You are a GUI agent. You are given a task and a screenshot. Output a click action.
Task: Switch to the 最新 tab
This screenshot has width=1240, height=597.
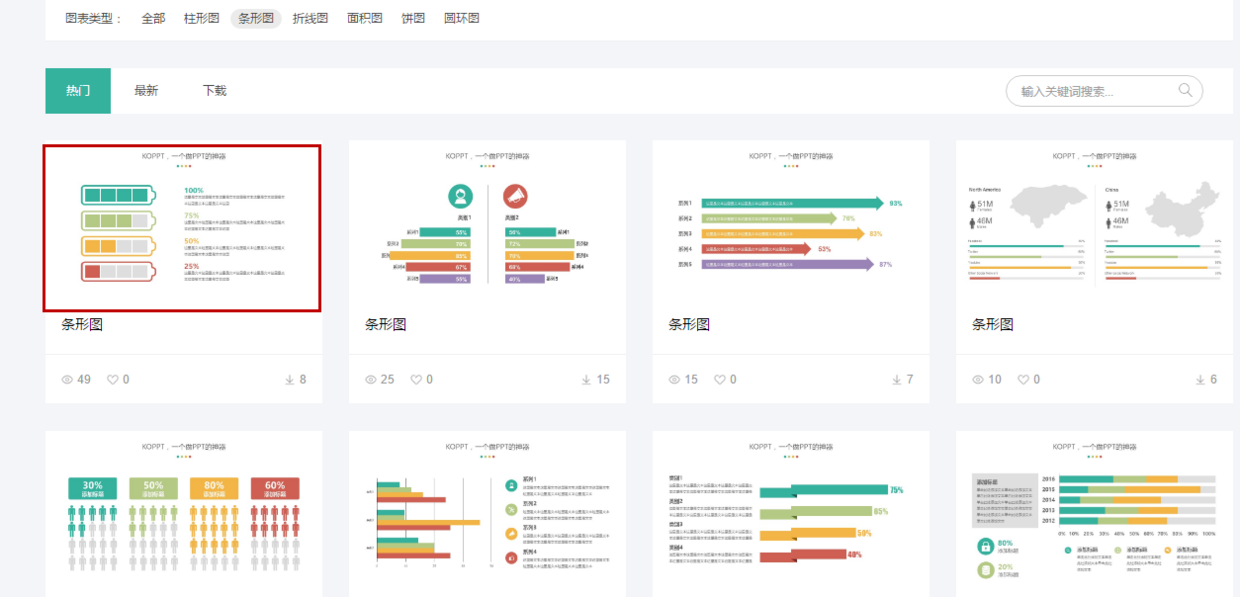click(x=146, y=91)
